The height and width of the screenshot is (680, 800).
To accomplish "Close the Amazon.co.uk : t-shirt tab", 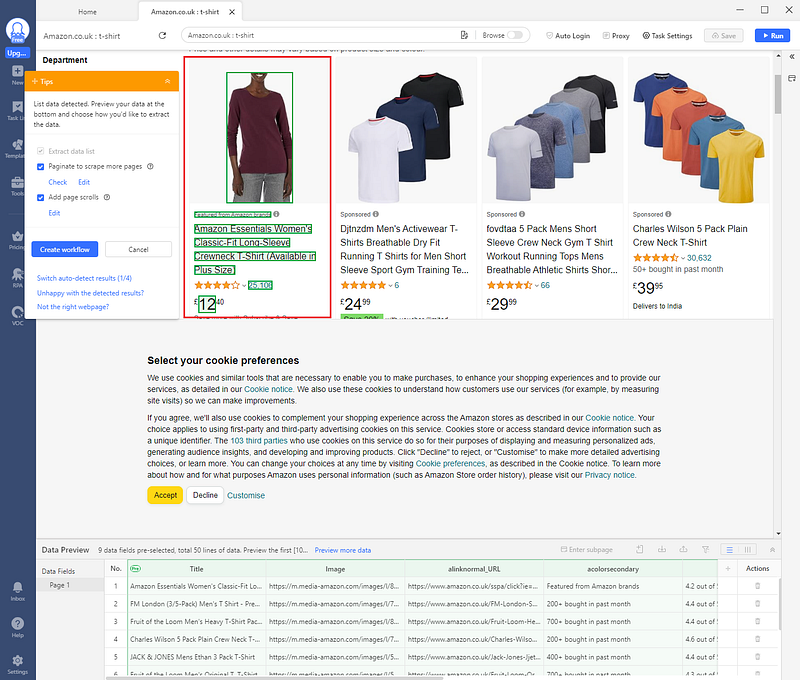I will pyautogui.click(x=232, y=12).
